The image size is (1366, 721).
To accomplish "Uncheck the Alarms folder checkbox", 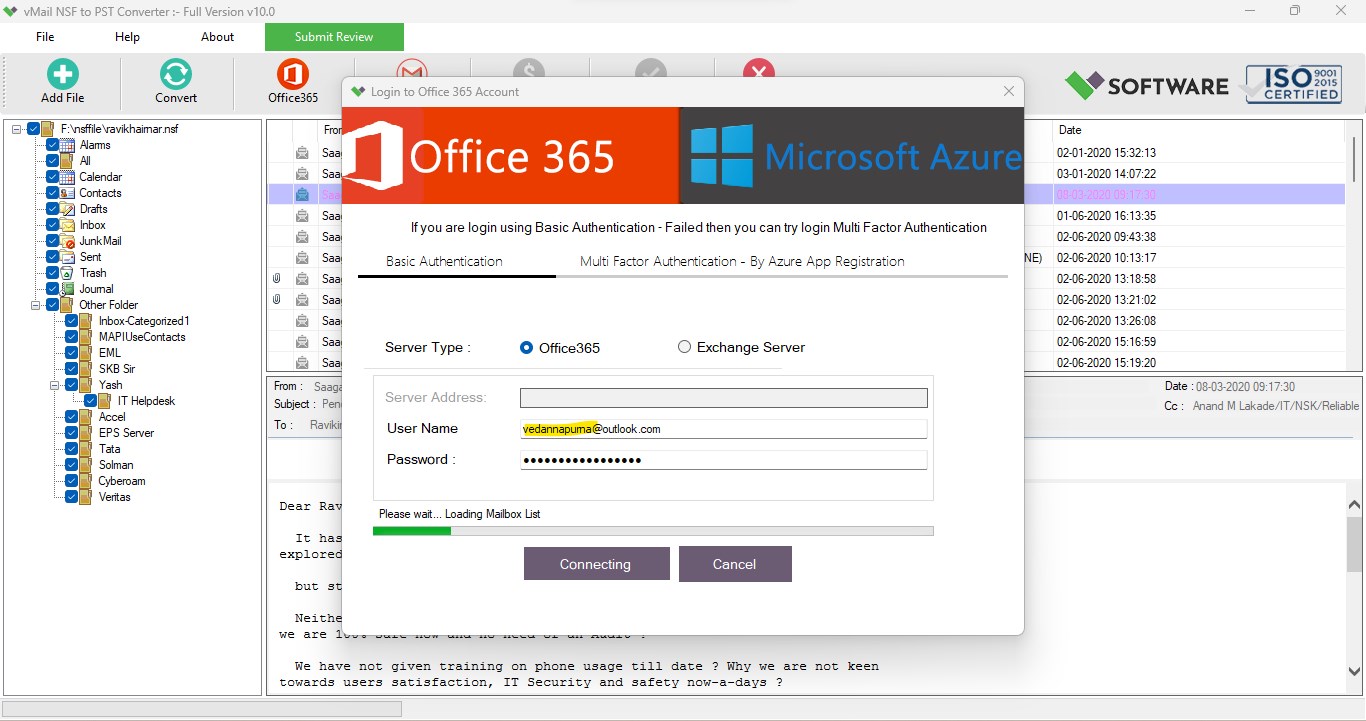I will coord(53,145).
